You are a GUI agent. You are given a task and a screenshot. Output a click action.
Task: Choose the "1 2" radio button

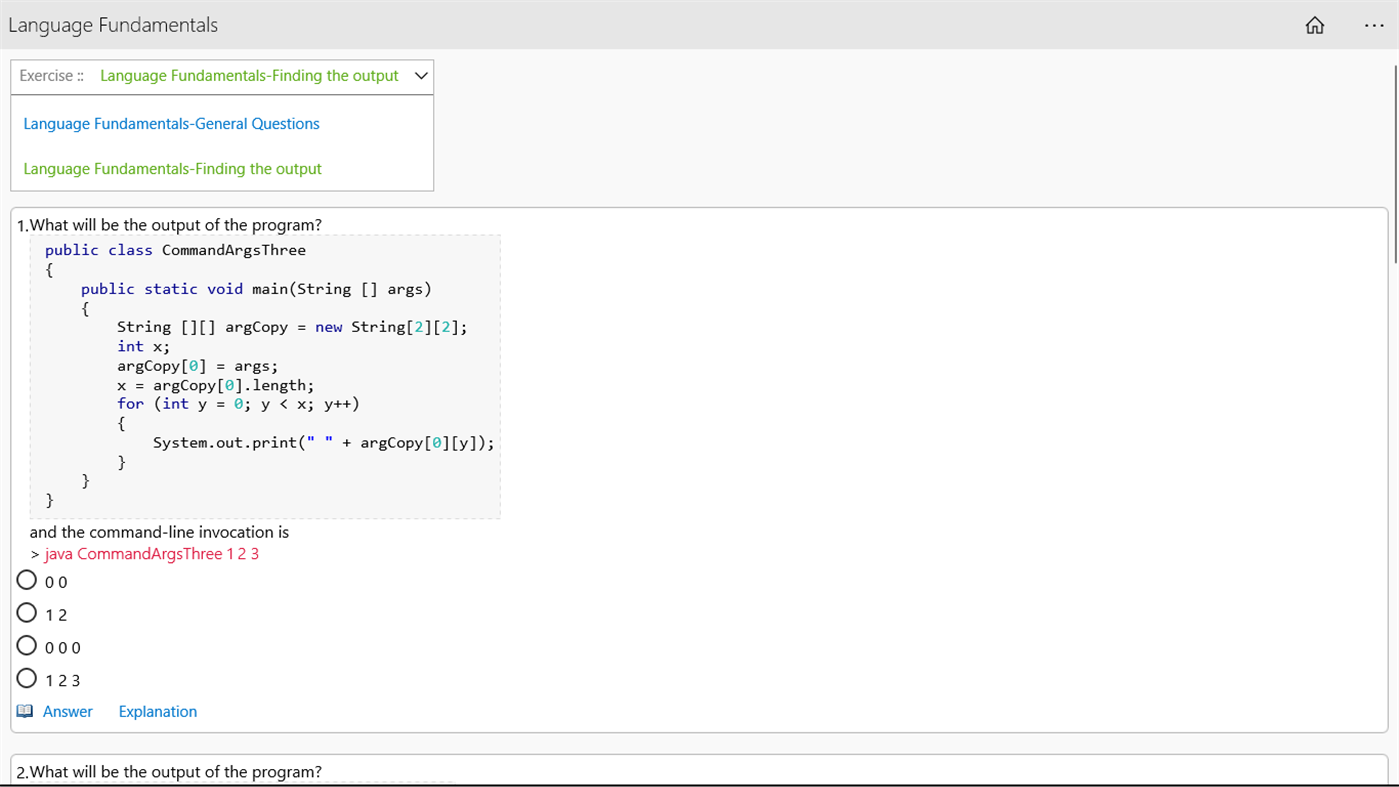27,613
